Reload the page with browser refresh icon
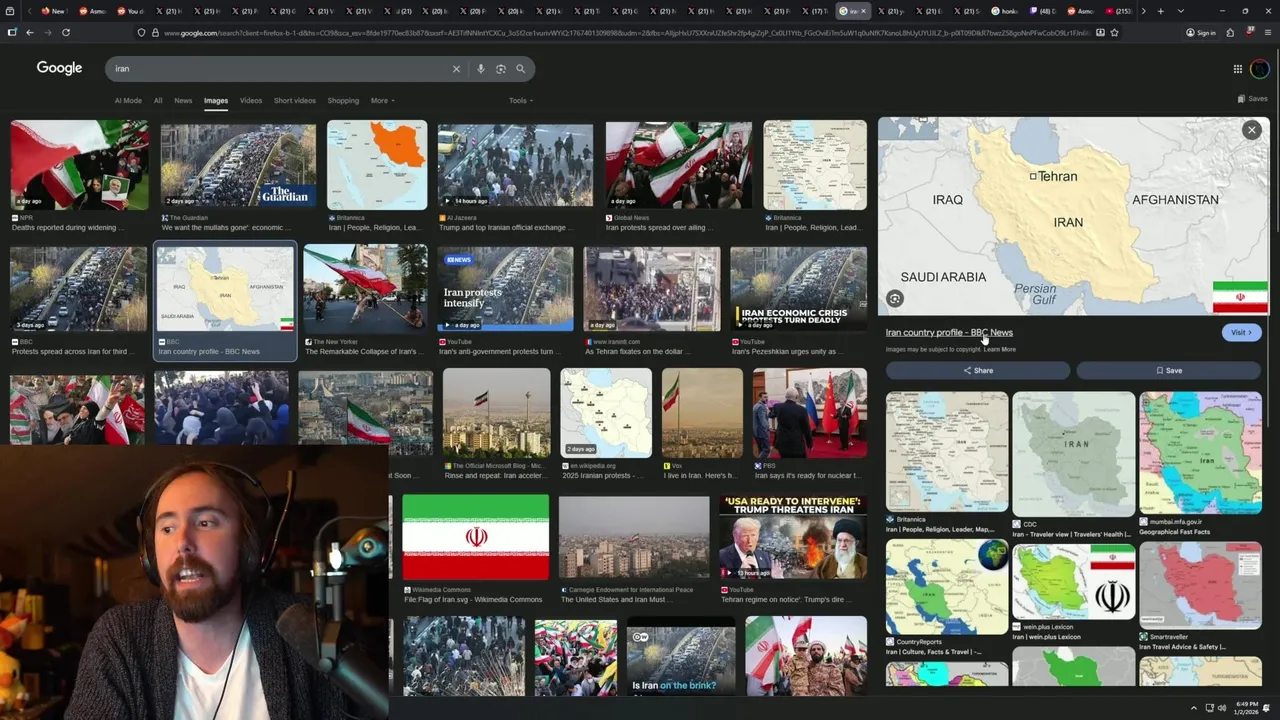1280x720 pixels. (66, 32)
